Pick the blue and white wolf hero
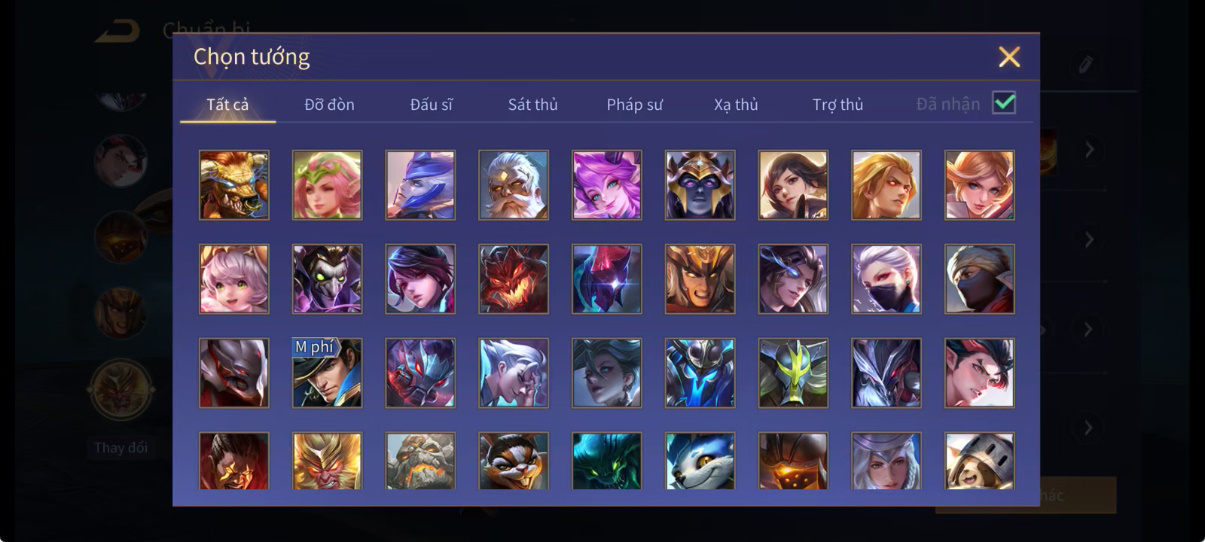 (x=700, y=461)
